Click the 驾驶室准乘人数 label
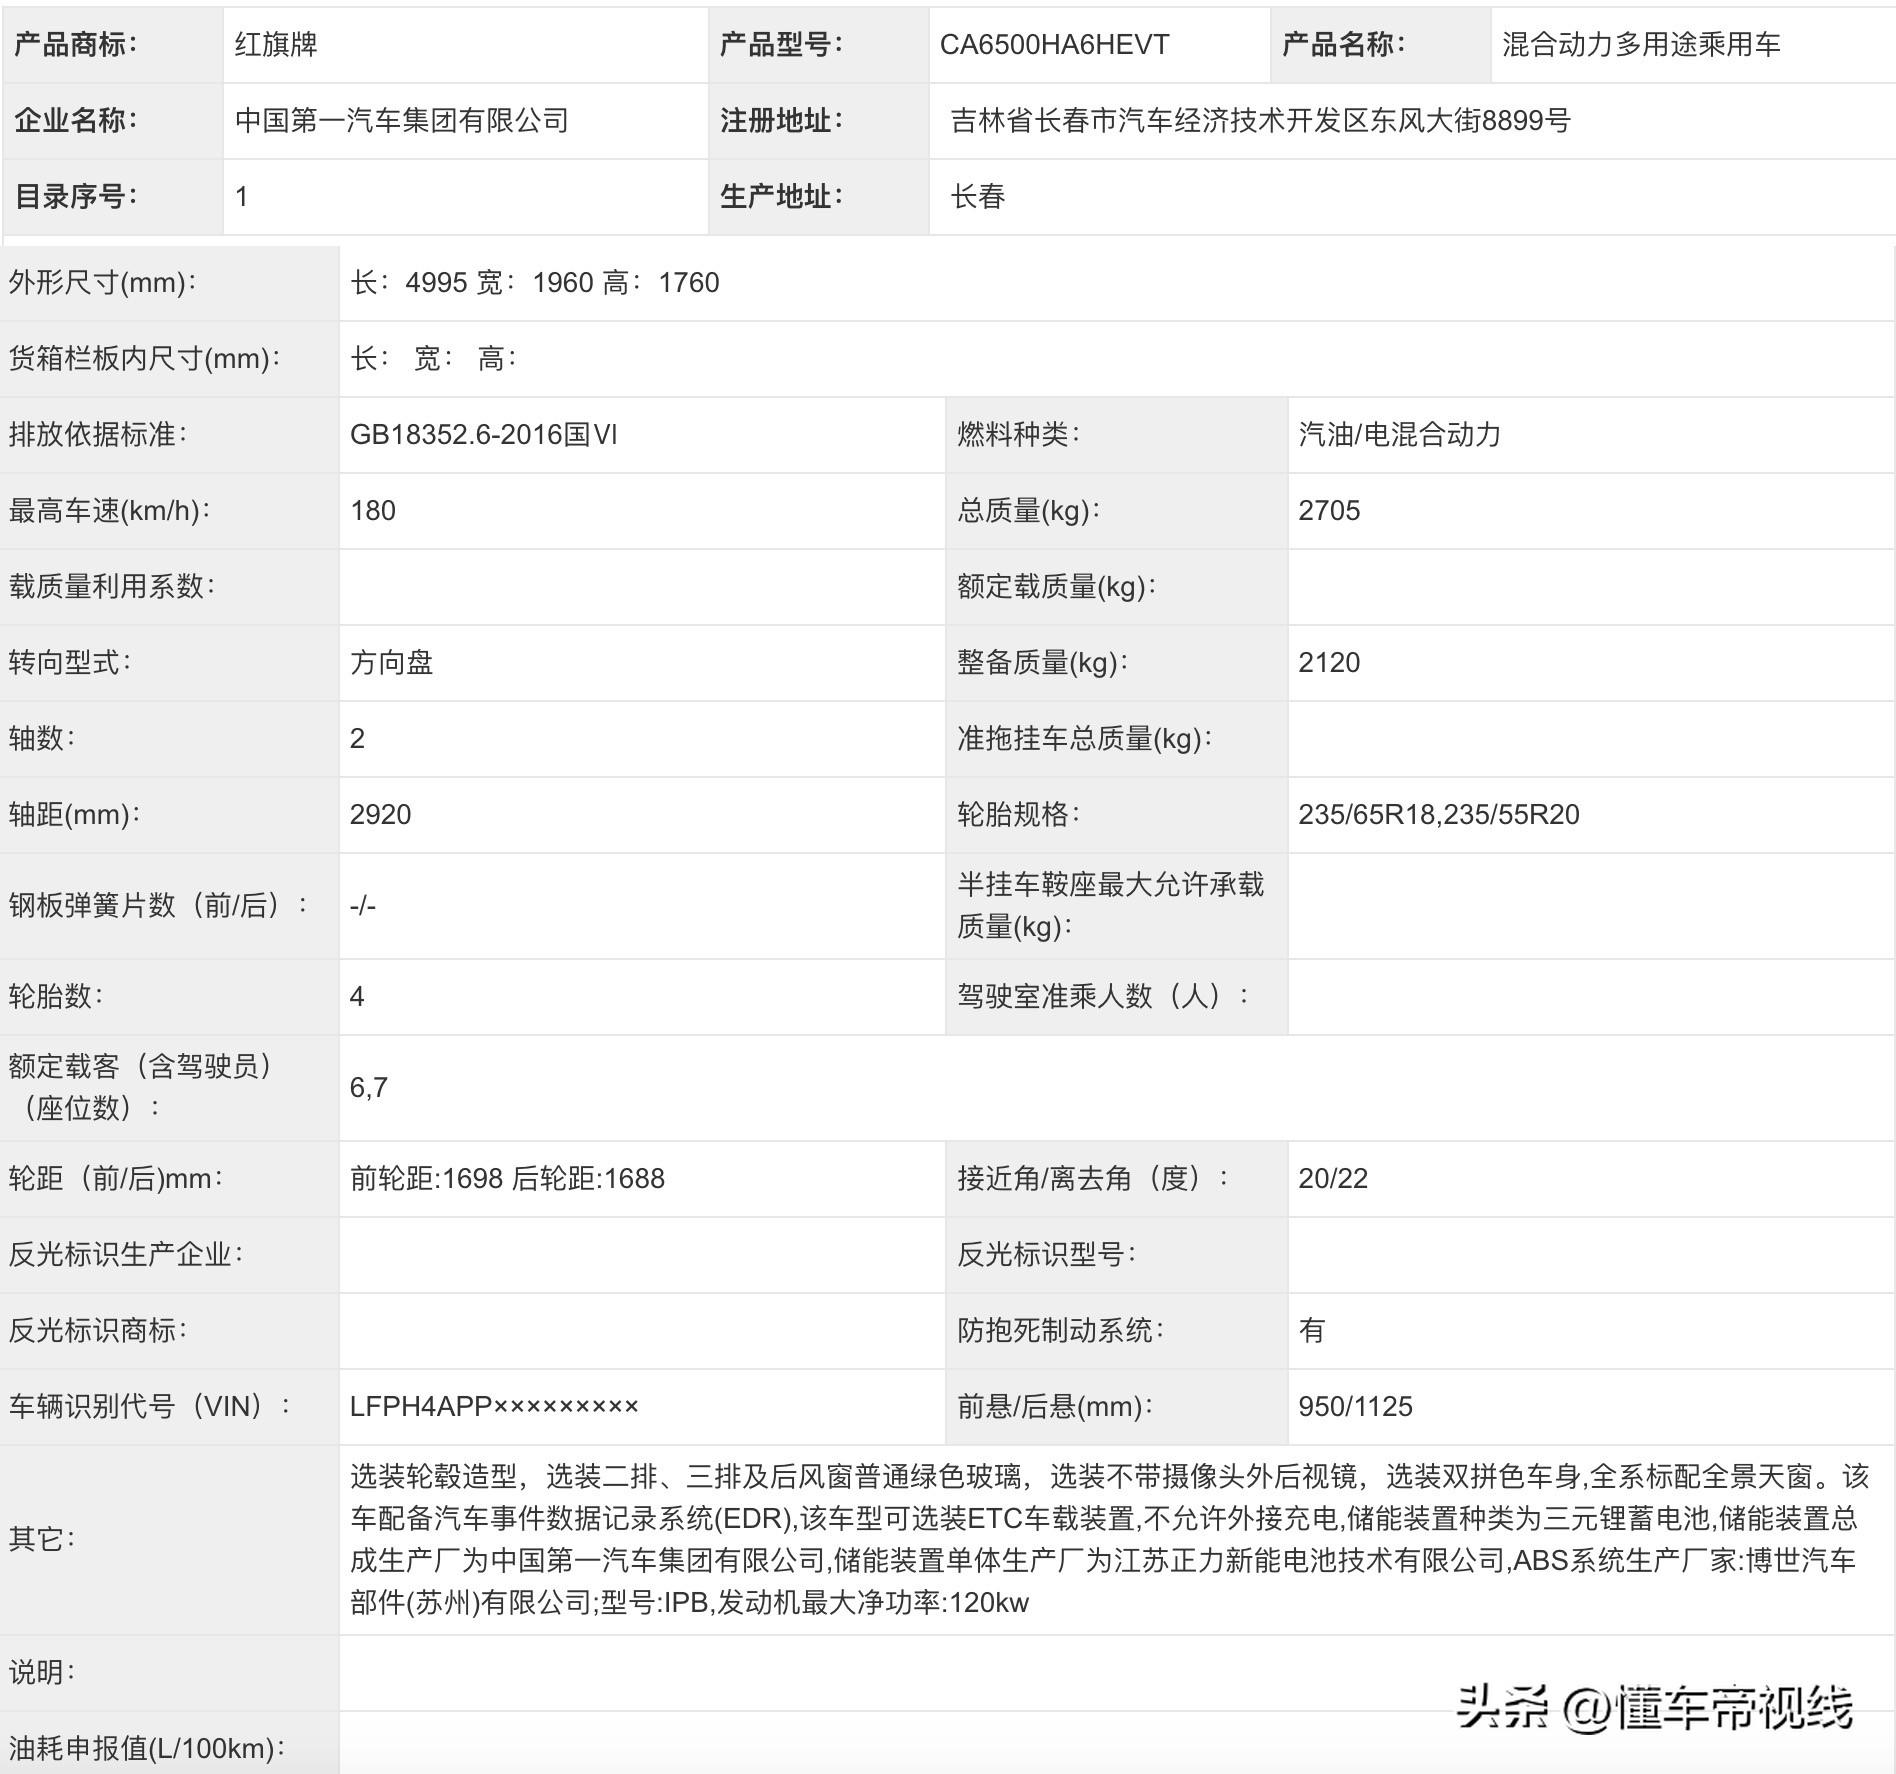This screenshot has height=1774, width=1896. [1103, 996]
